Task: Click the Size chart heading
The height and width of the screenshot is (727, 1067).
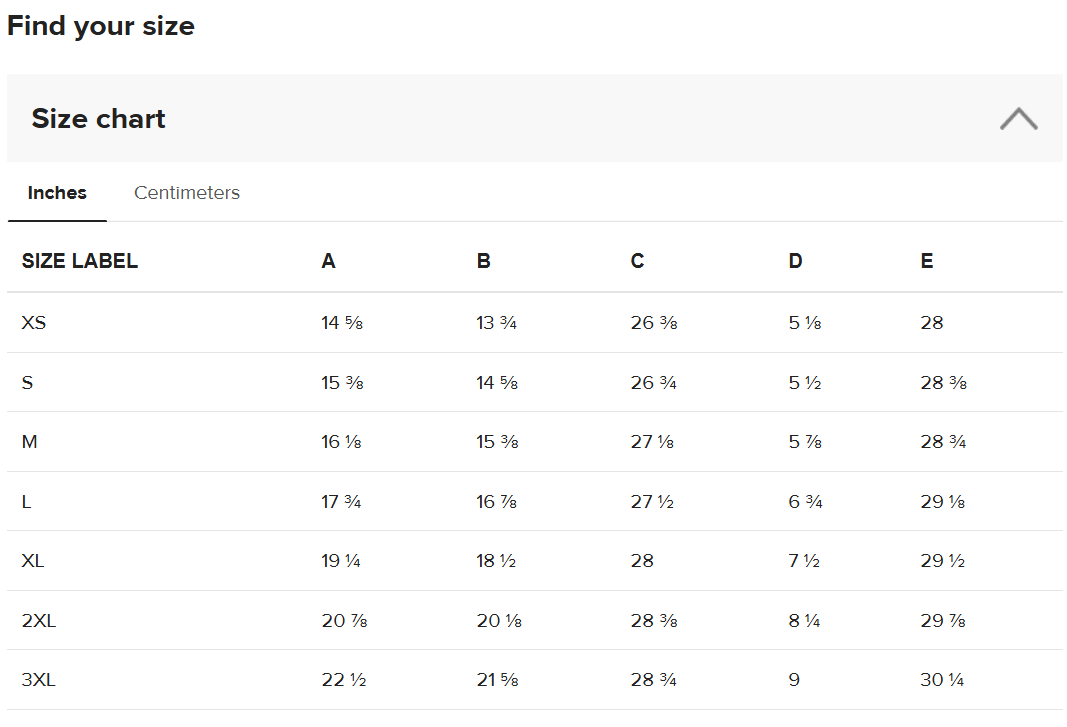Action: click(x=98, y=119)
